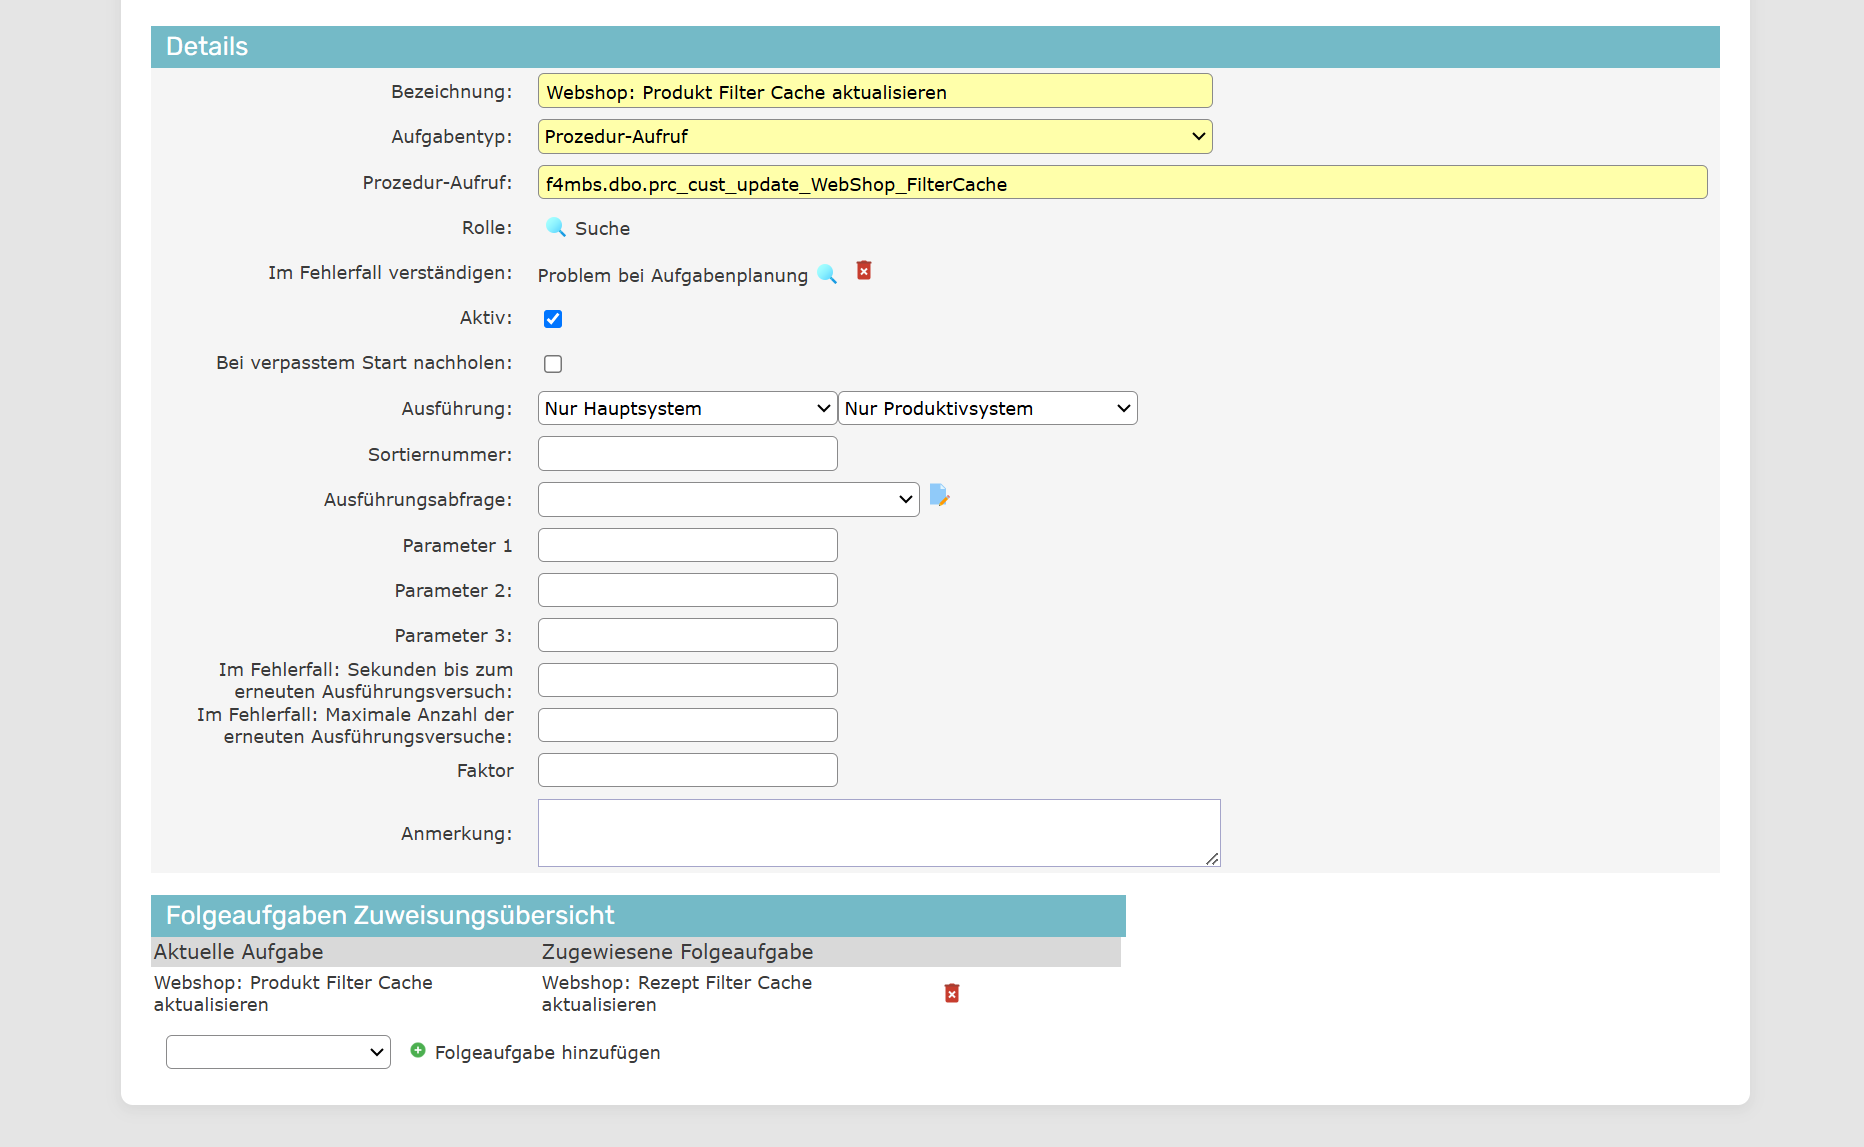
Task: Remove the Rezept Filter Cache follow-up task
Action: (x=952, y=993)
